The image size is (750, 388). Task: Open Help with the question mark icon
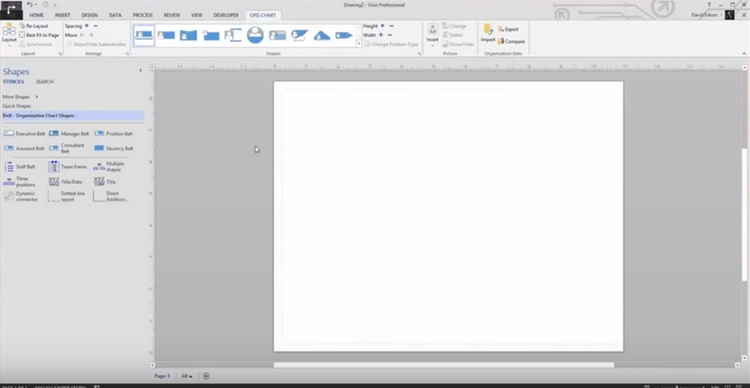pyautogui.click(x=709, y=4)
